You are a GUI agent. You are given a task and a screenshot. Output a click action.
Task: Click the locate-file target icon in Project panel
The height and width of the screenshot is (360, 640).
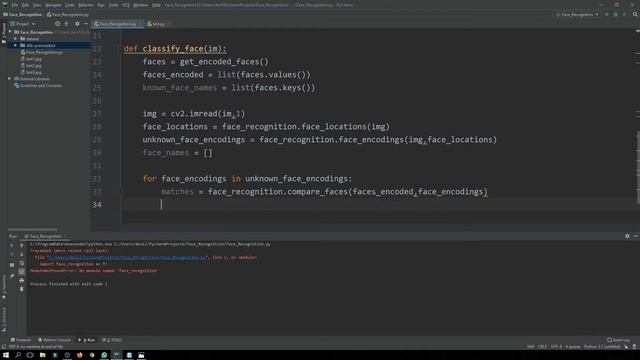pyautogui.click(x=57, y=24)
